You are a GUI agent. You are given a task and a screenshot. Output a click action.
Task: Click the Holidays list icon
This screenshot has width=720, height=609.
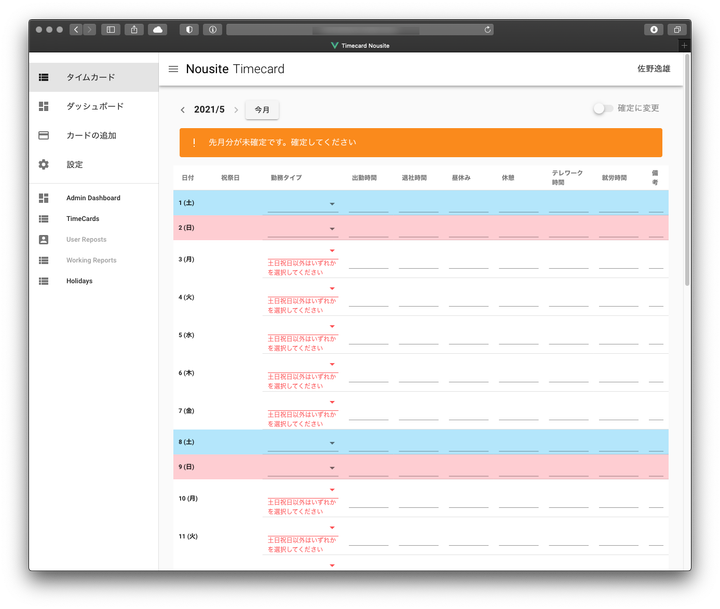[x=44, y=281]
